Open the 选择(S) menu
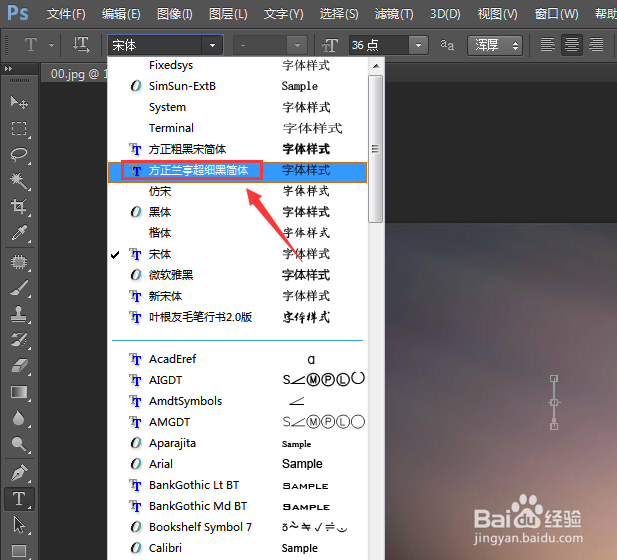This screenshot has width=617, height=560. [x=339, y=14]
